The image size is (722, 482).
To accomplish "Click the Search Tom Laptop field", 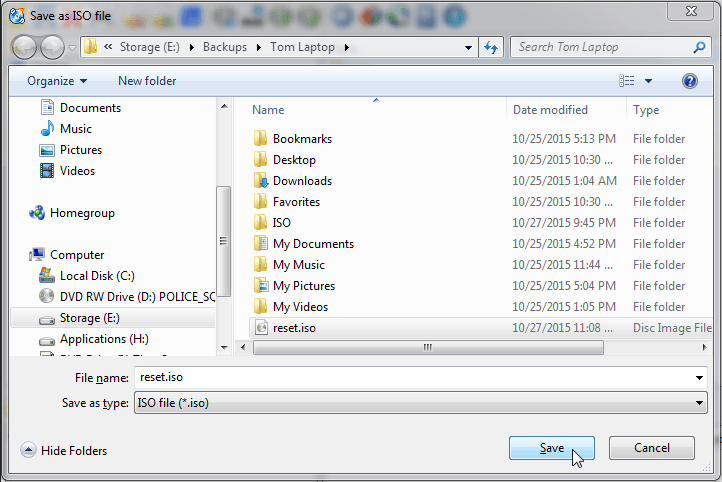I will pos(600,47).
